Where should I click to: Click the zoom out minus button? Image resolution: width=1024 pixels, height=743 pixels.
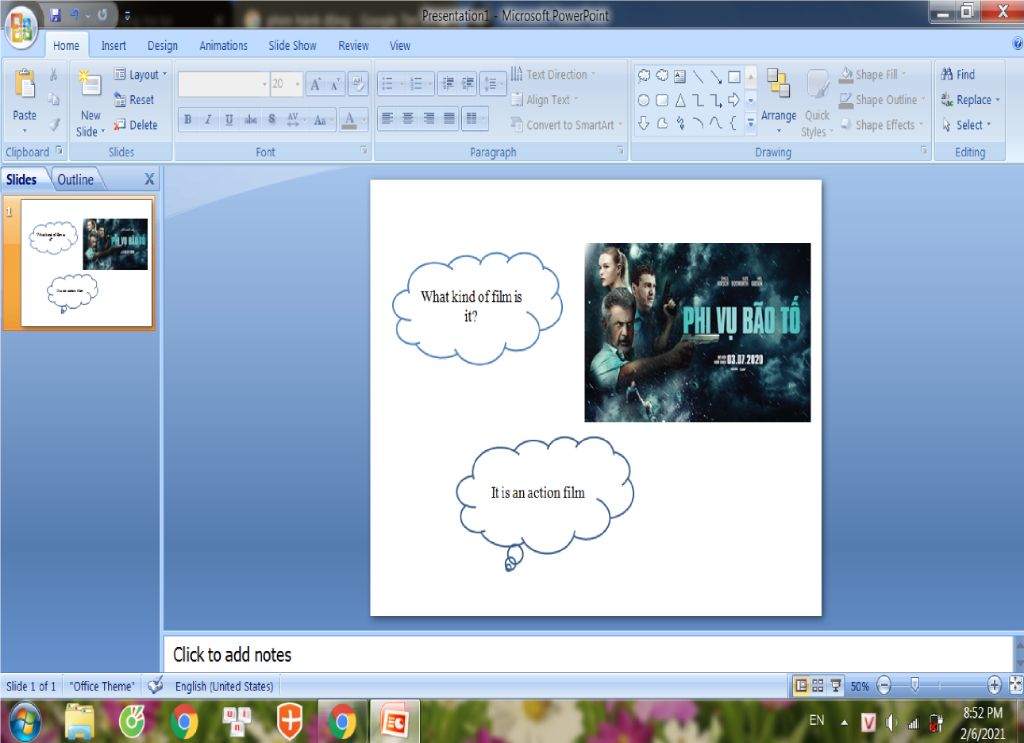coord(884,686)
